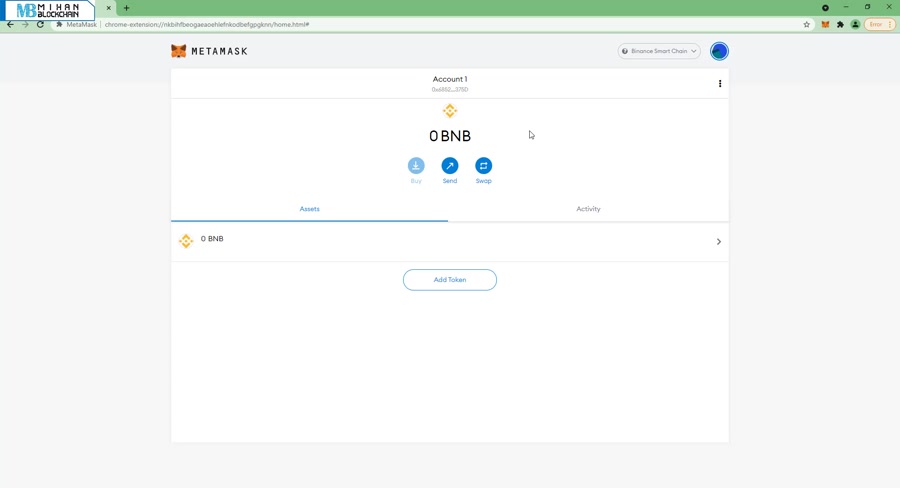The image size is (900, 488).
Task: Click the Error indicator in toolbar
Action: (875, 25)
